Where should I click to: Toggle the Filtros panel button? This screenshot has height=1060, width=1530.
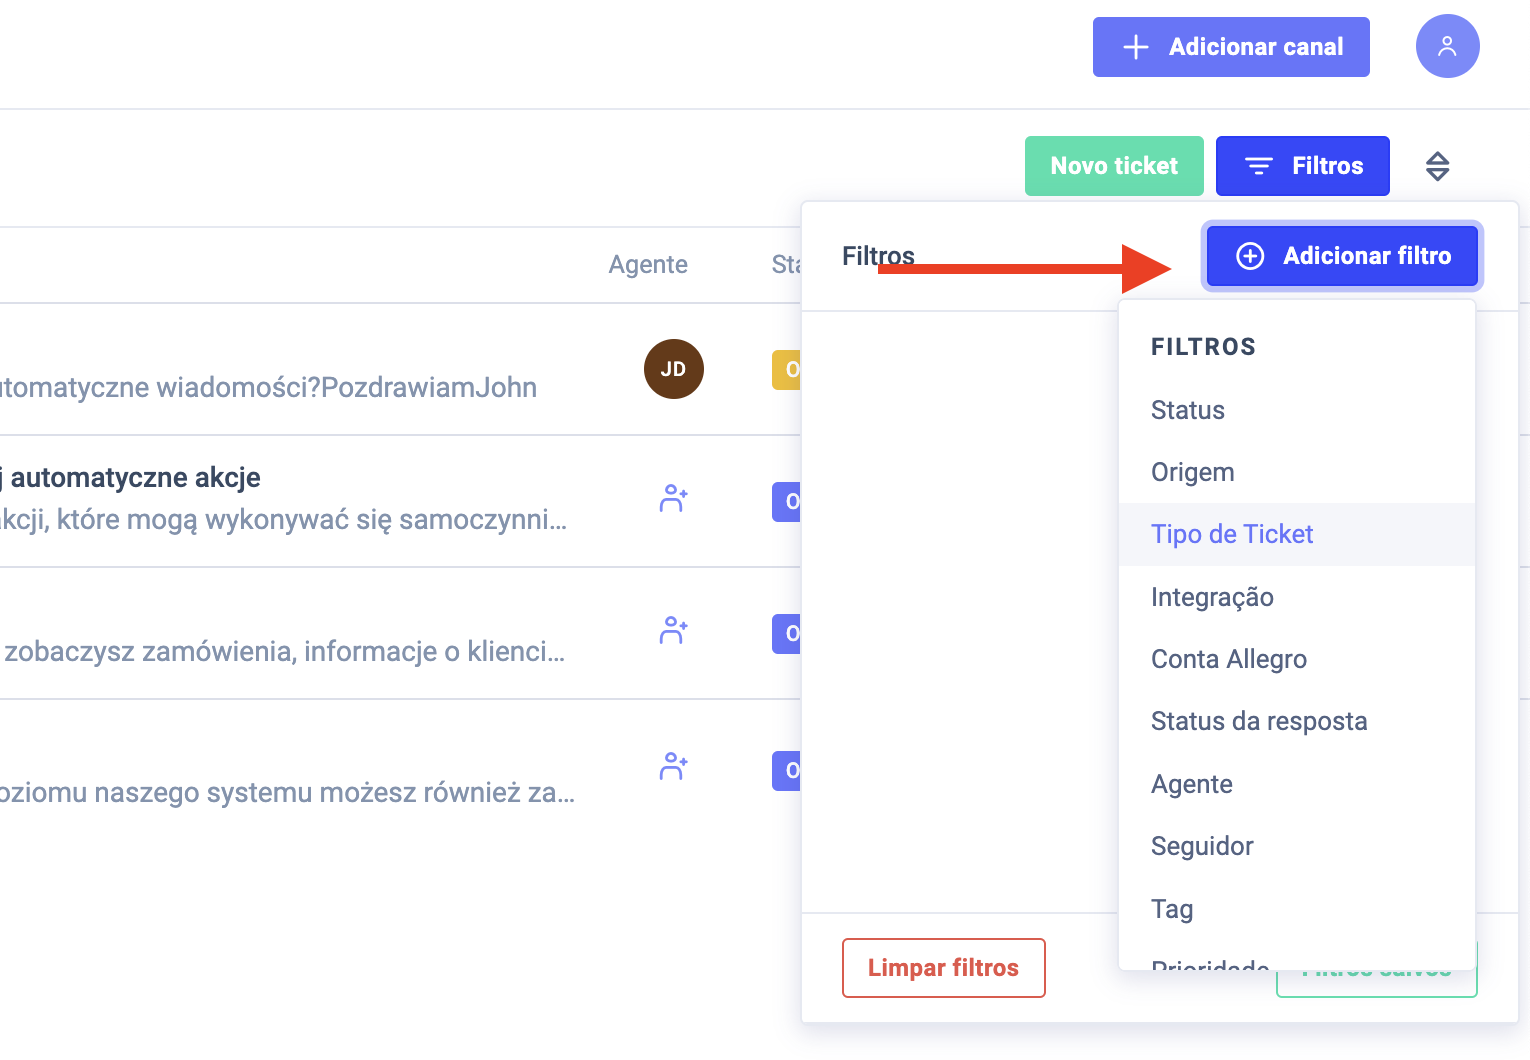[1302, 166]
